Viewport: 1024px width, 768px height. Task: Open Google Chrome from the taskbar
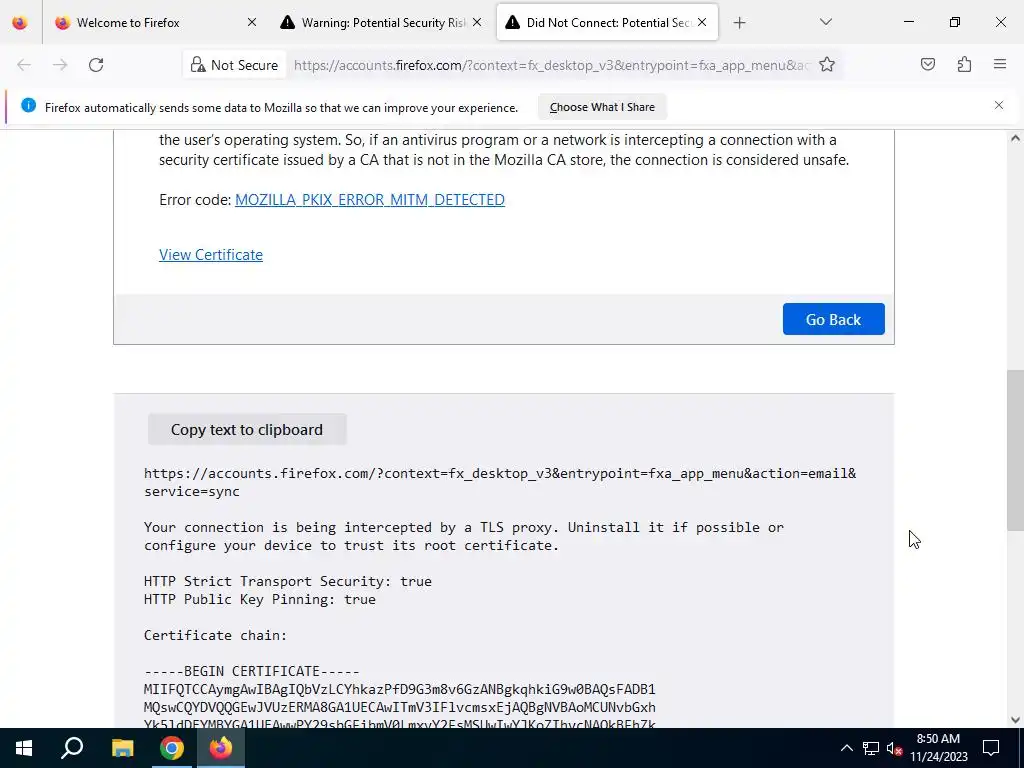point(172,748)
